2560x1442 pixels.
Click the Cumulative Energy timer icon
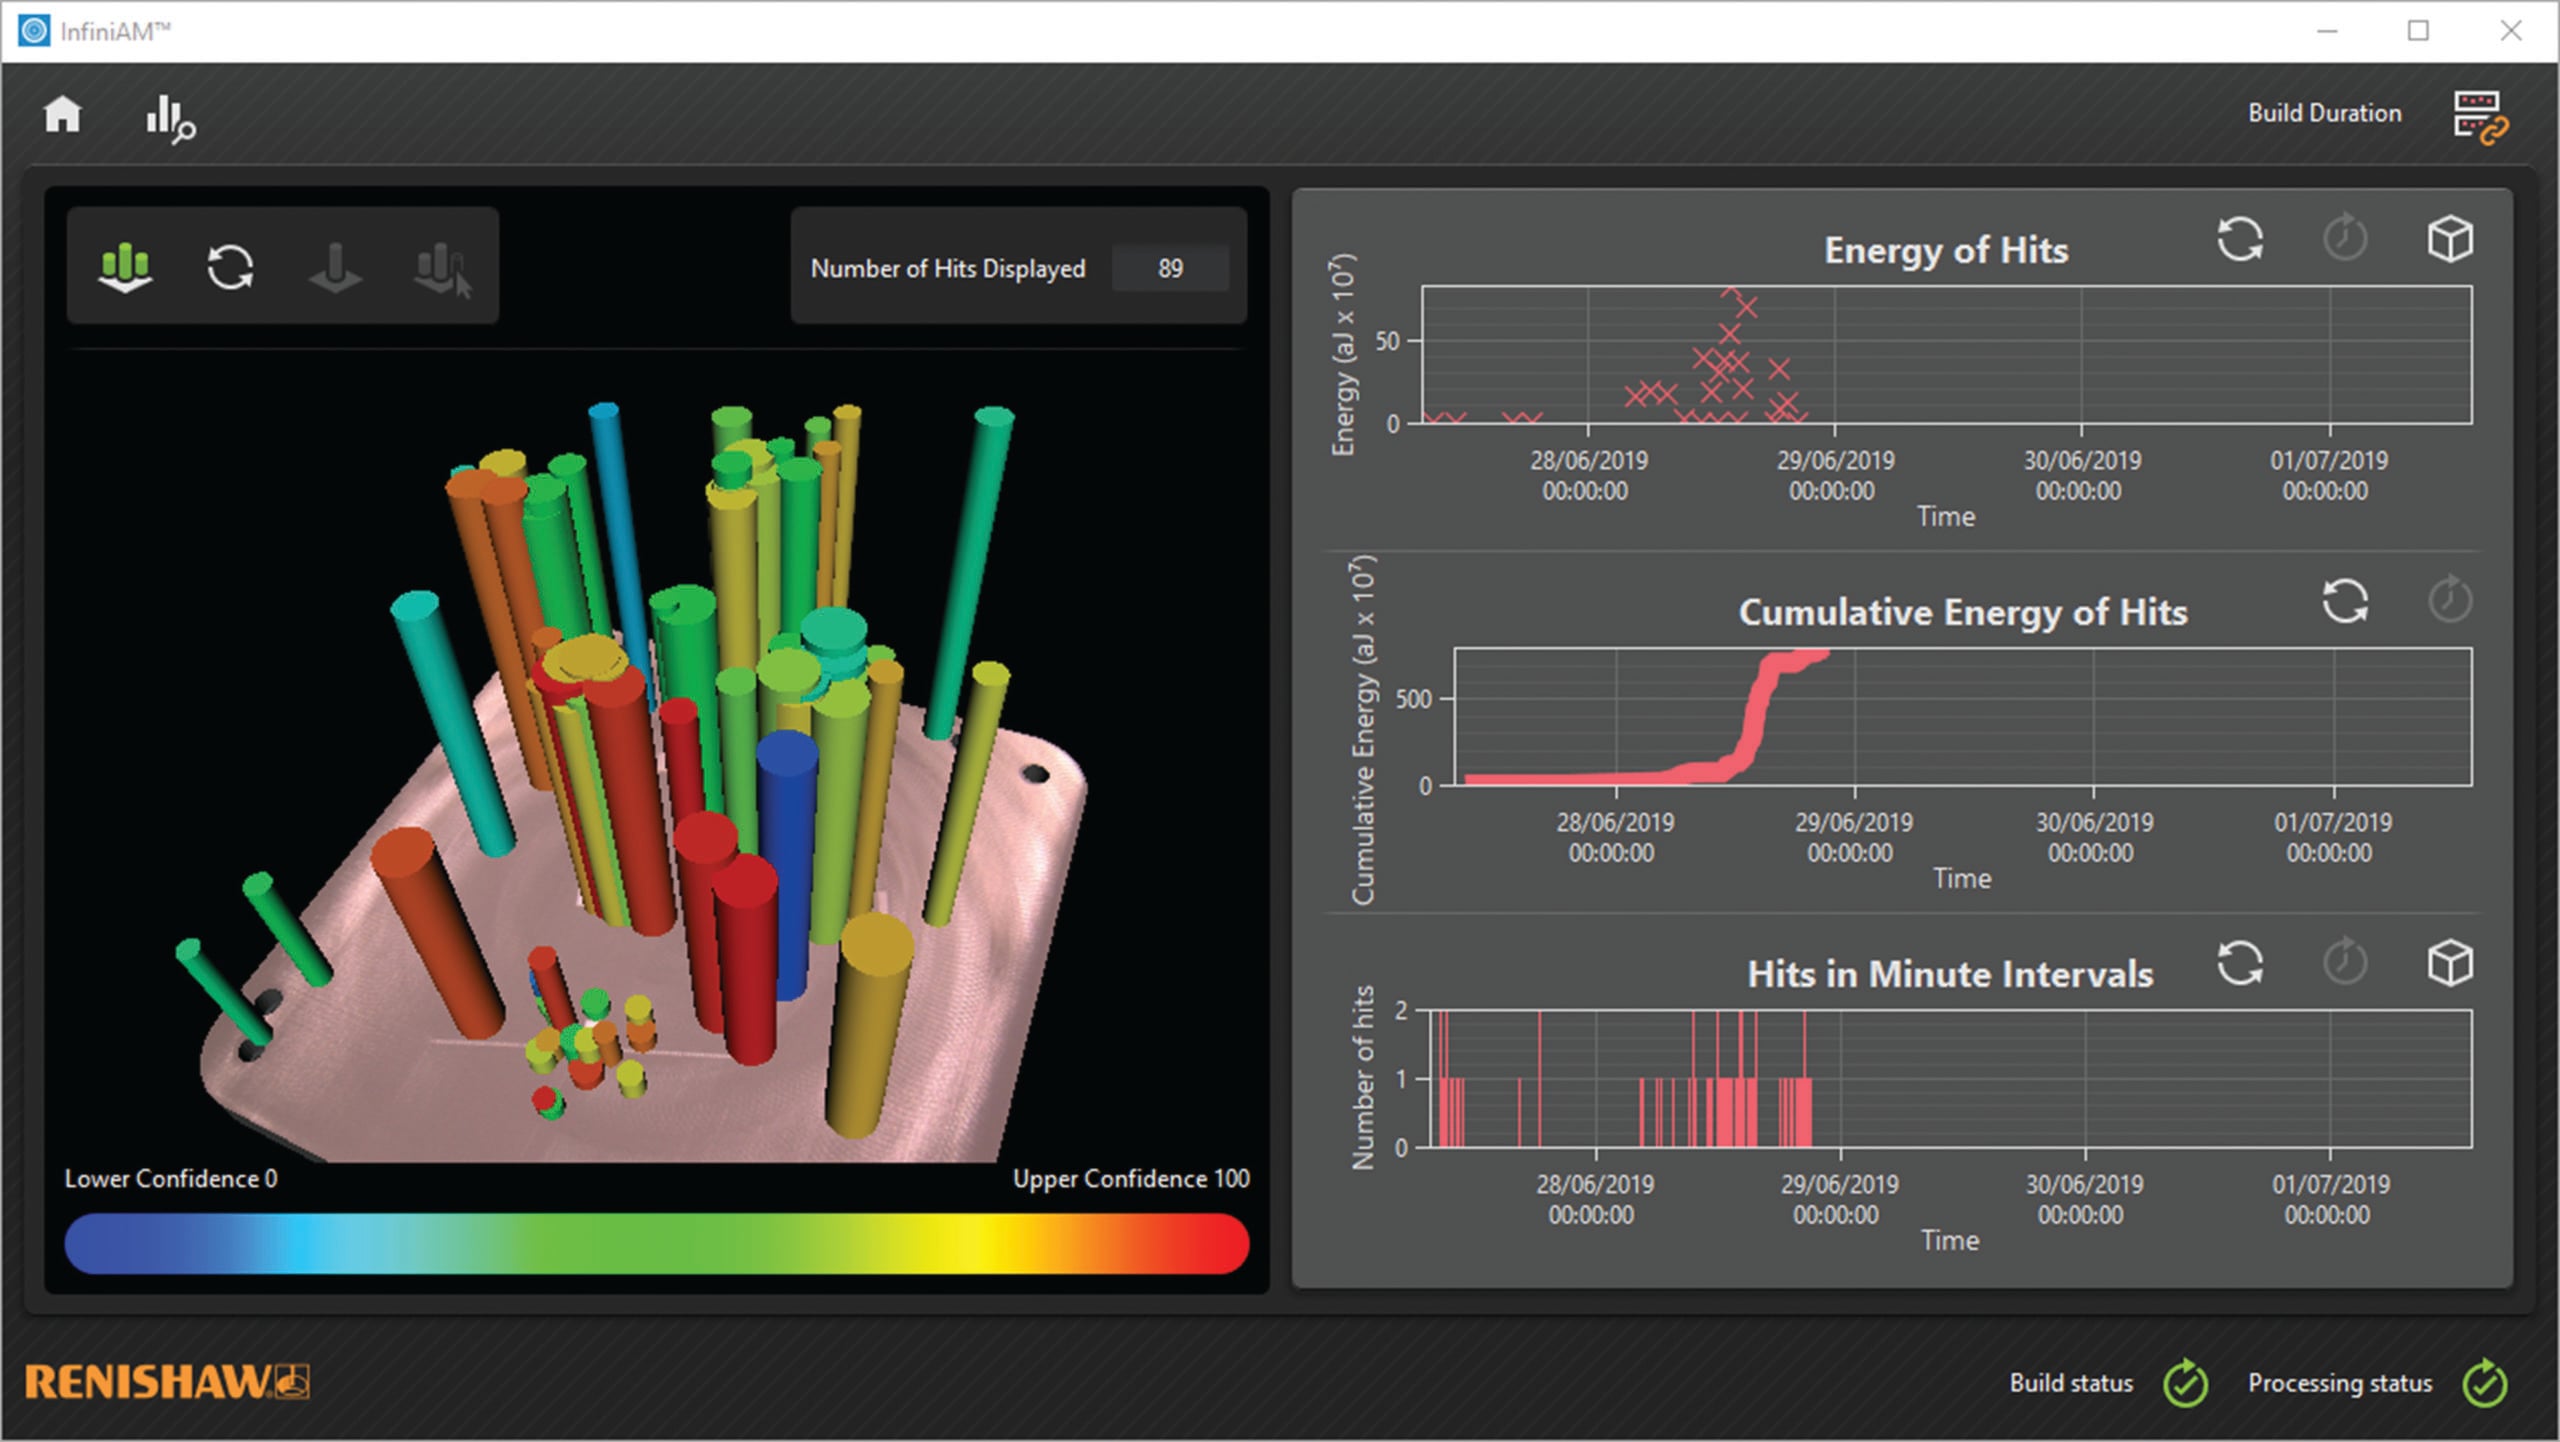[x=2450, y=601]
